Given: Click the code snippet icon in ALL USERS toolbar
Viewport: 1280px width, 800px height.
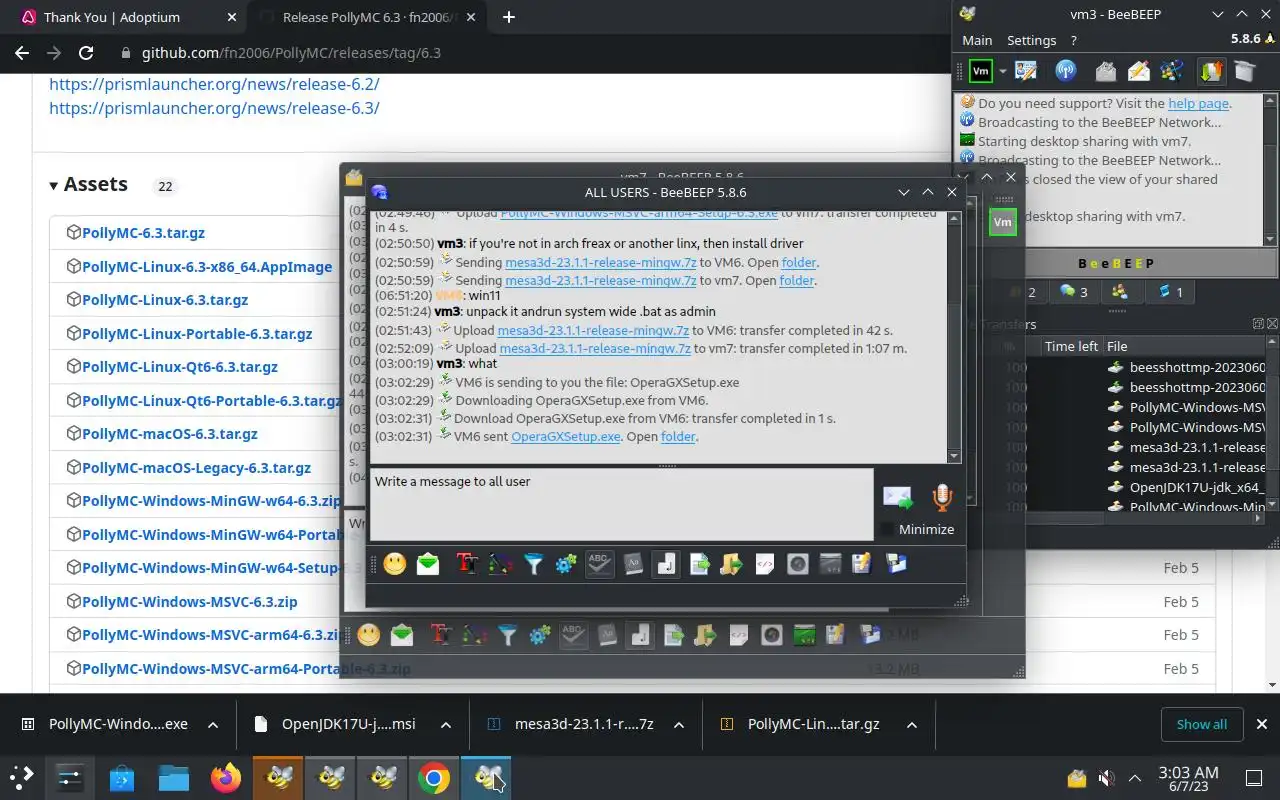Looking at the screenshot, I should point(764,564).
